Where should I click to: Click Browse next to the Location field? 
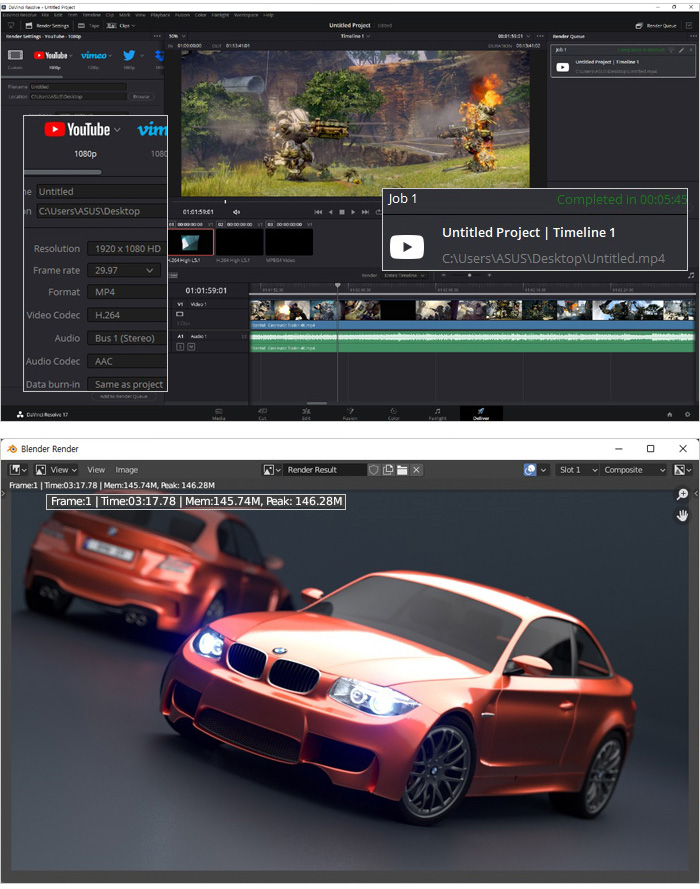[141, 97]
